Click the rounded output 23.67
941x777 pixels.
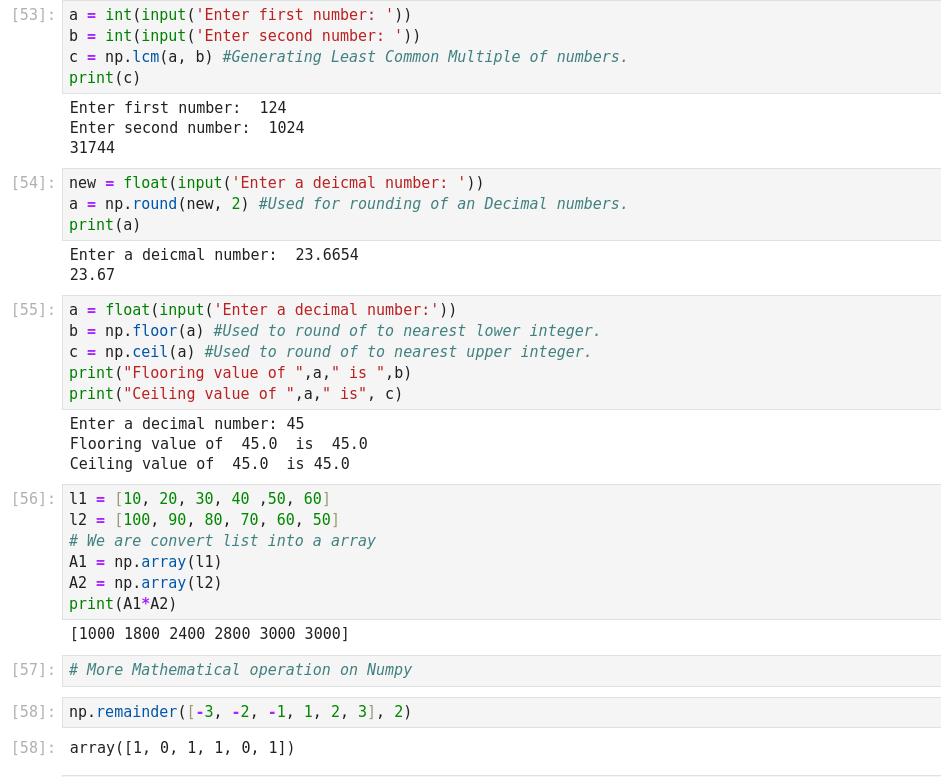coord(92,275)
